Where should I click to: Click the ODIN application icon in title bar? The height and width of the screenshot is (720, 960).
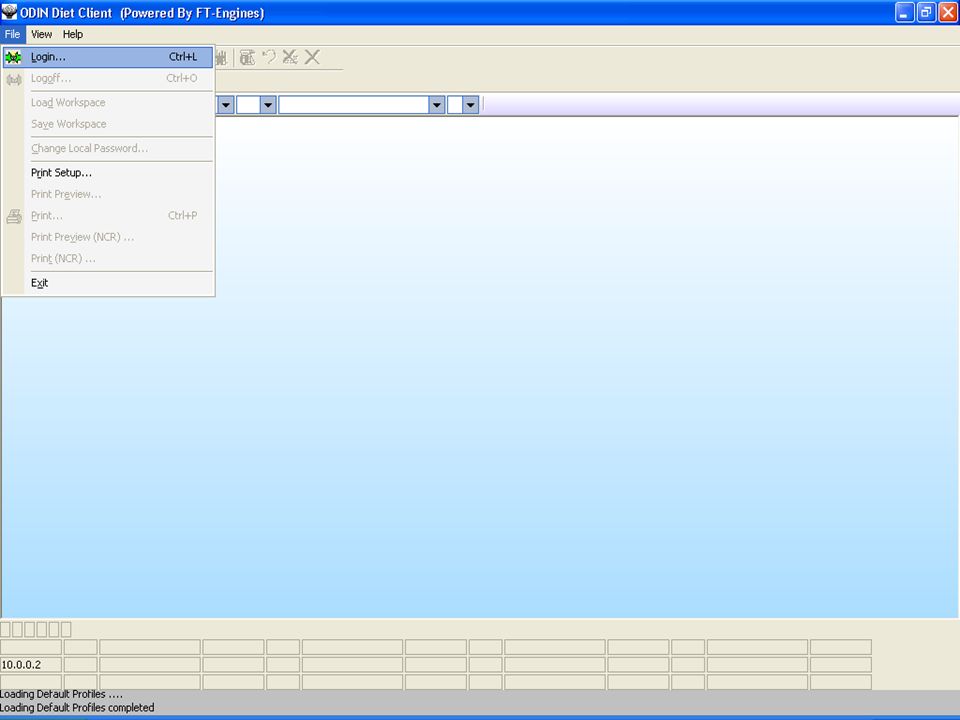[9, 12]
